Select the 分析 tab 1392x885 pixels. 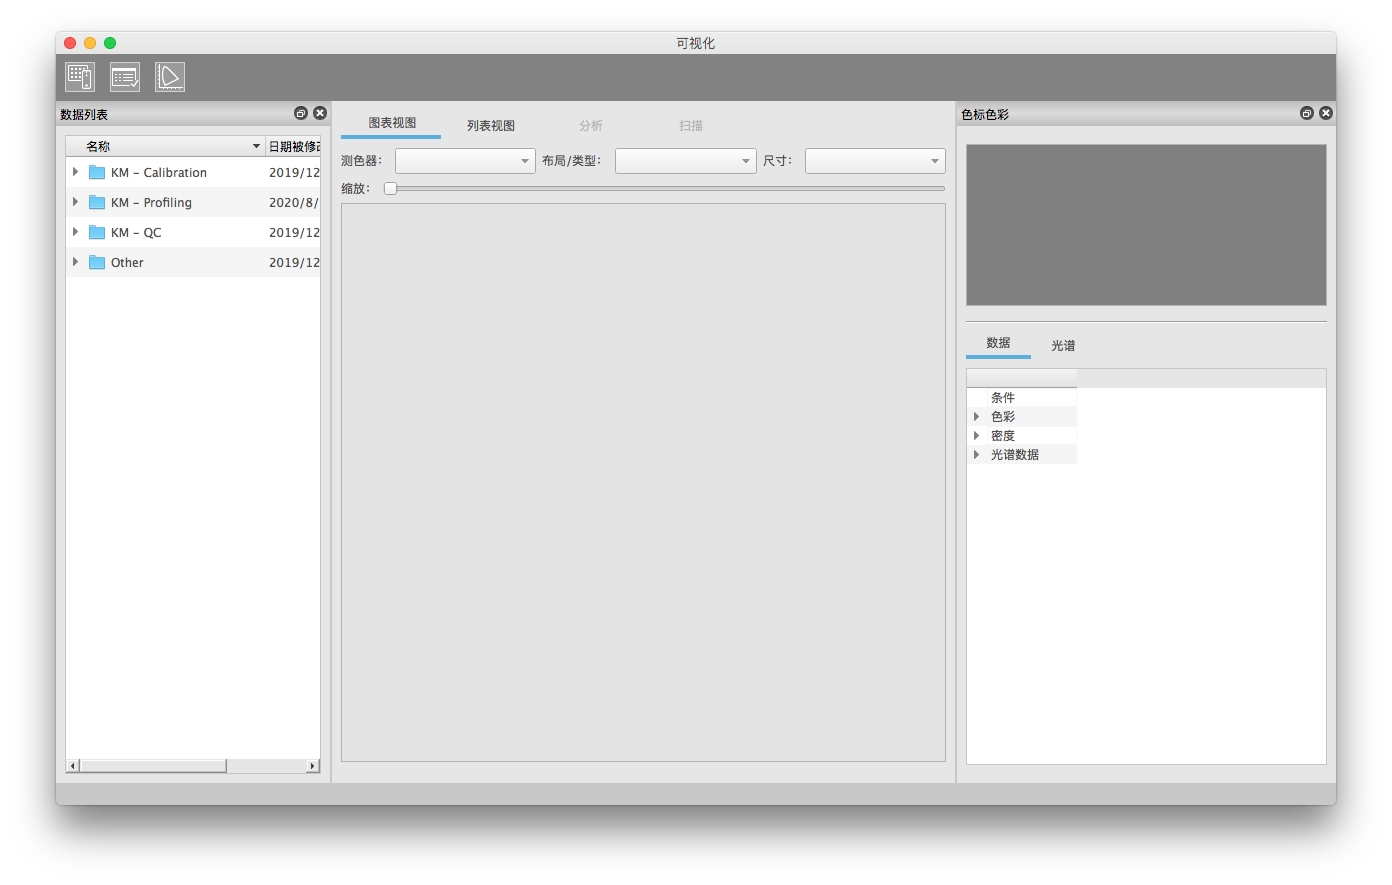[591, 125]
